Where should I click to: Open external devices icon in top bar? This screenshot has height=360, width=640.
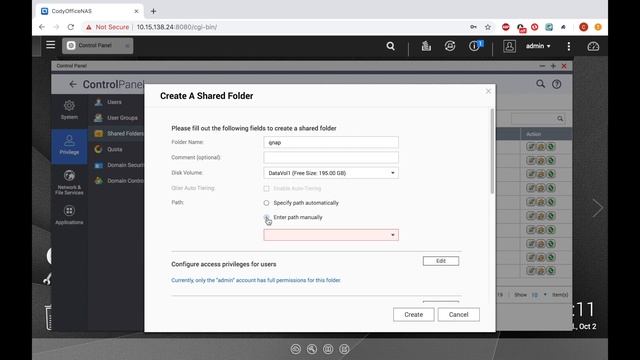450,46
